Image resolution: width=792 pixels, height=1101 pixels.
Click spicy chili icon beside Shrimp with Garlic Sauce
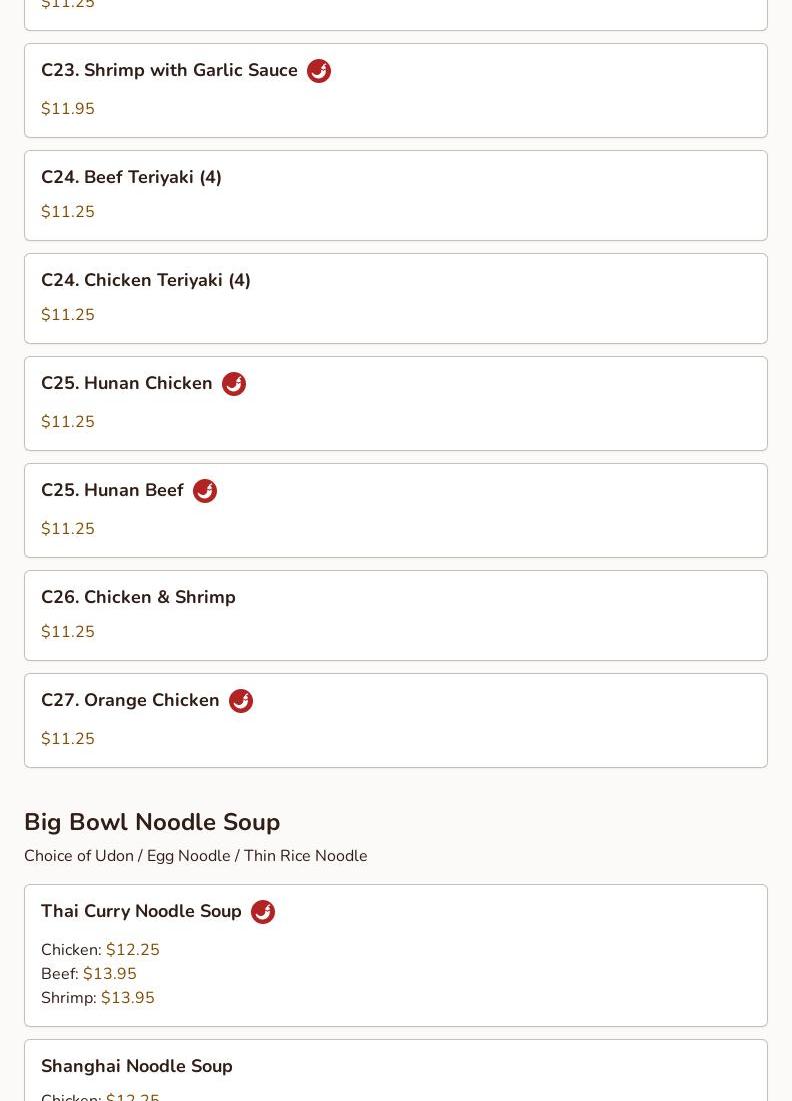pyautogui.click(x=319, y=71)
